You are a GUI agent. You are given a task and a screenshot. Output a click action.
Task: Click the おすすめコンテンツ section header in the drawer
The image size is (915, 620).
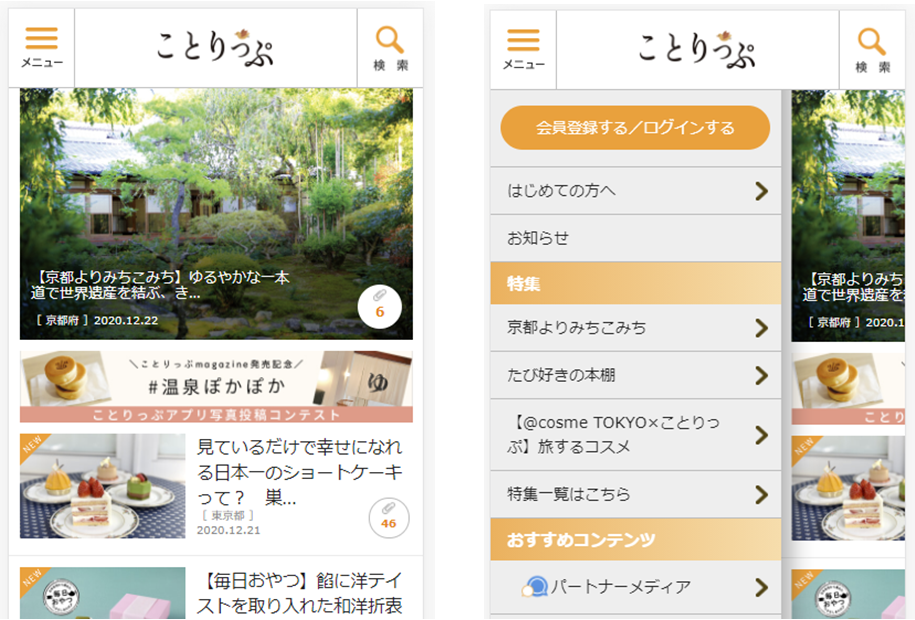point(635,539)
